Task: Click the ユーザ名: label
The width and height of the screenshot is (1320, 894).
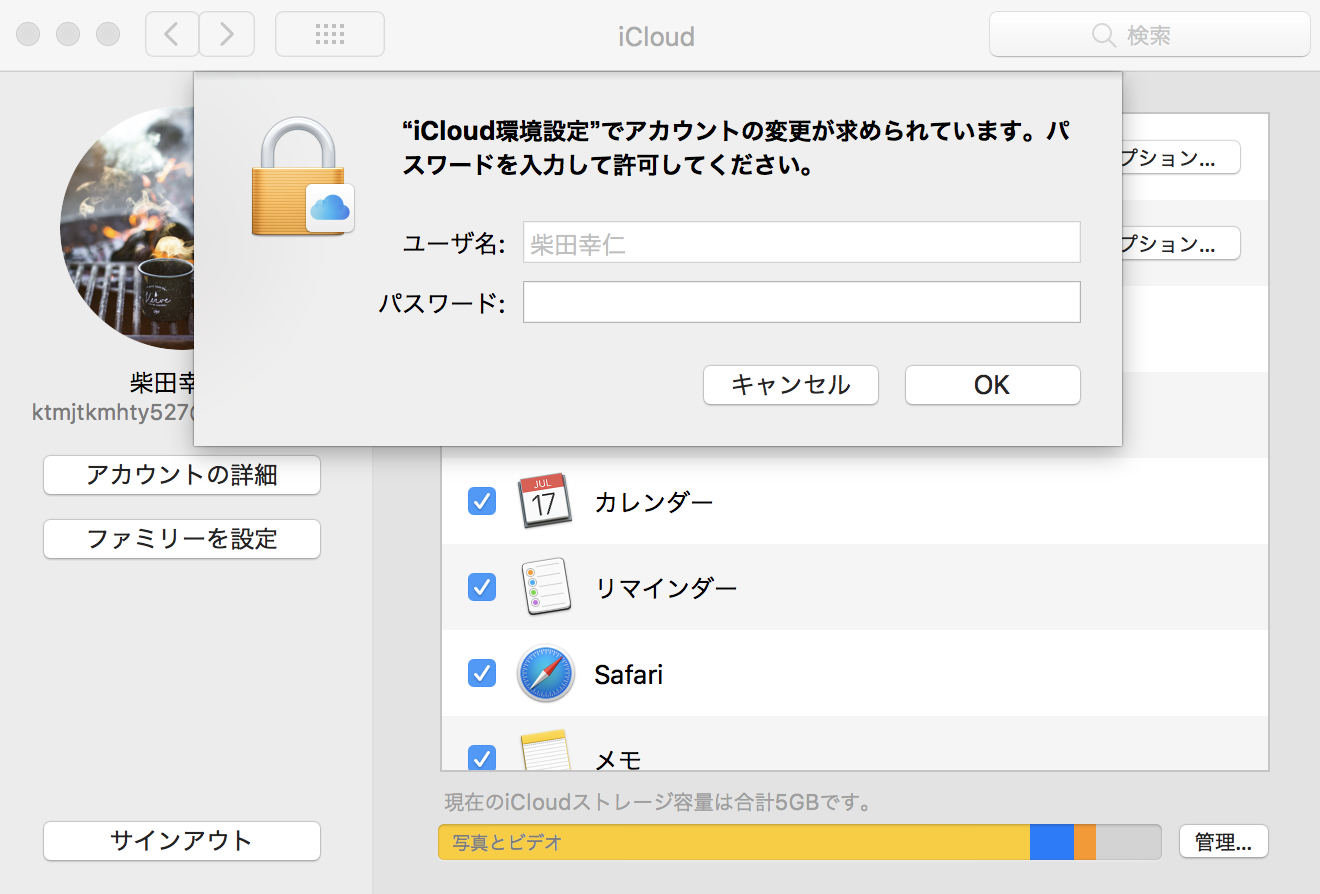Action: [x=454, y=243]
